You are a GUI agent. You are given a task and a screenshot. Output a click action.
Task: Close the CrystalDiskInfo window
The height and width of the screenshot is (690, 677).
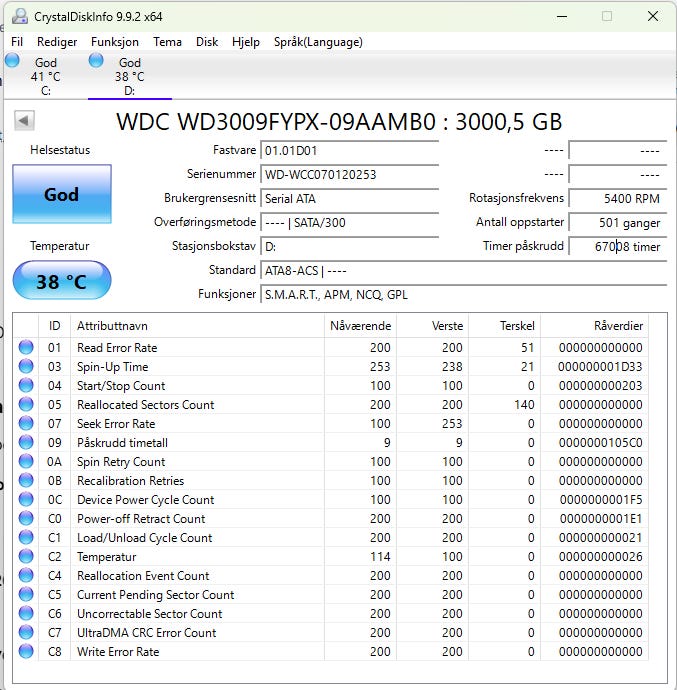(x=653, y=16)
